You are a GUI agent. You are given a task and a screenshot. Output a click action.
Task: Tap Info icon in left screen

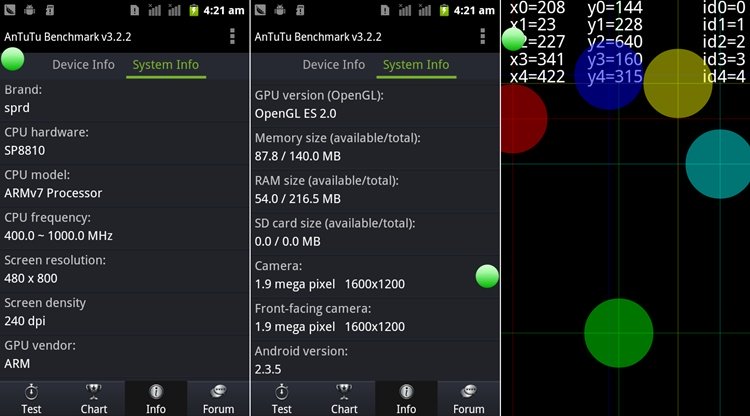click(156, 391)
